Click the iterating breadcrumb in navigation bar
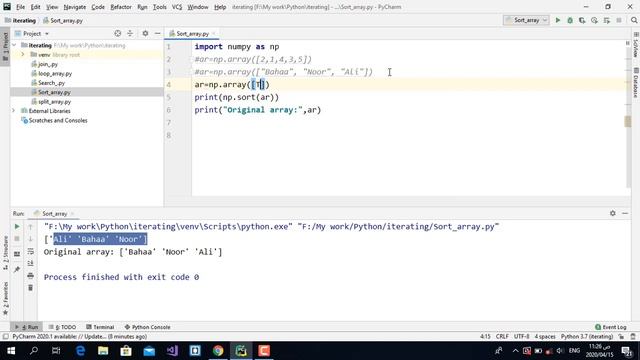 pos(20,20)
